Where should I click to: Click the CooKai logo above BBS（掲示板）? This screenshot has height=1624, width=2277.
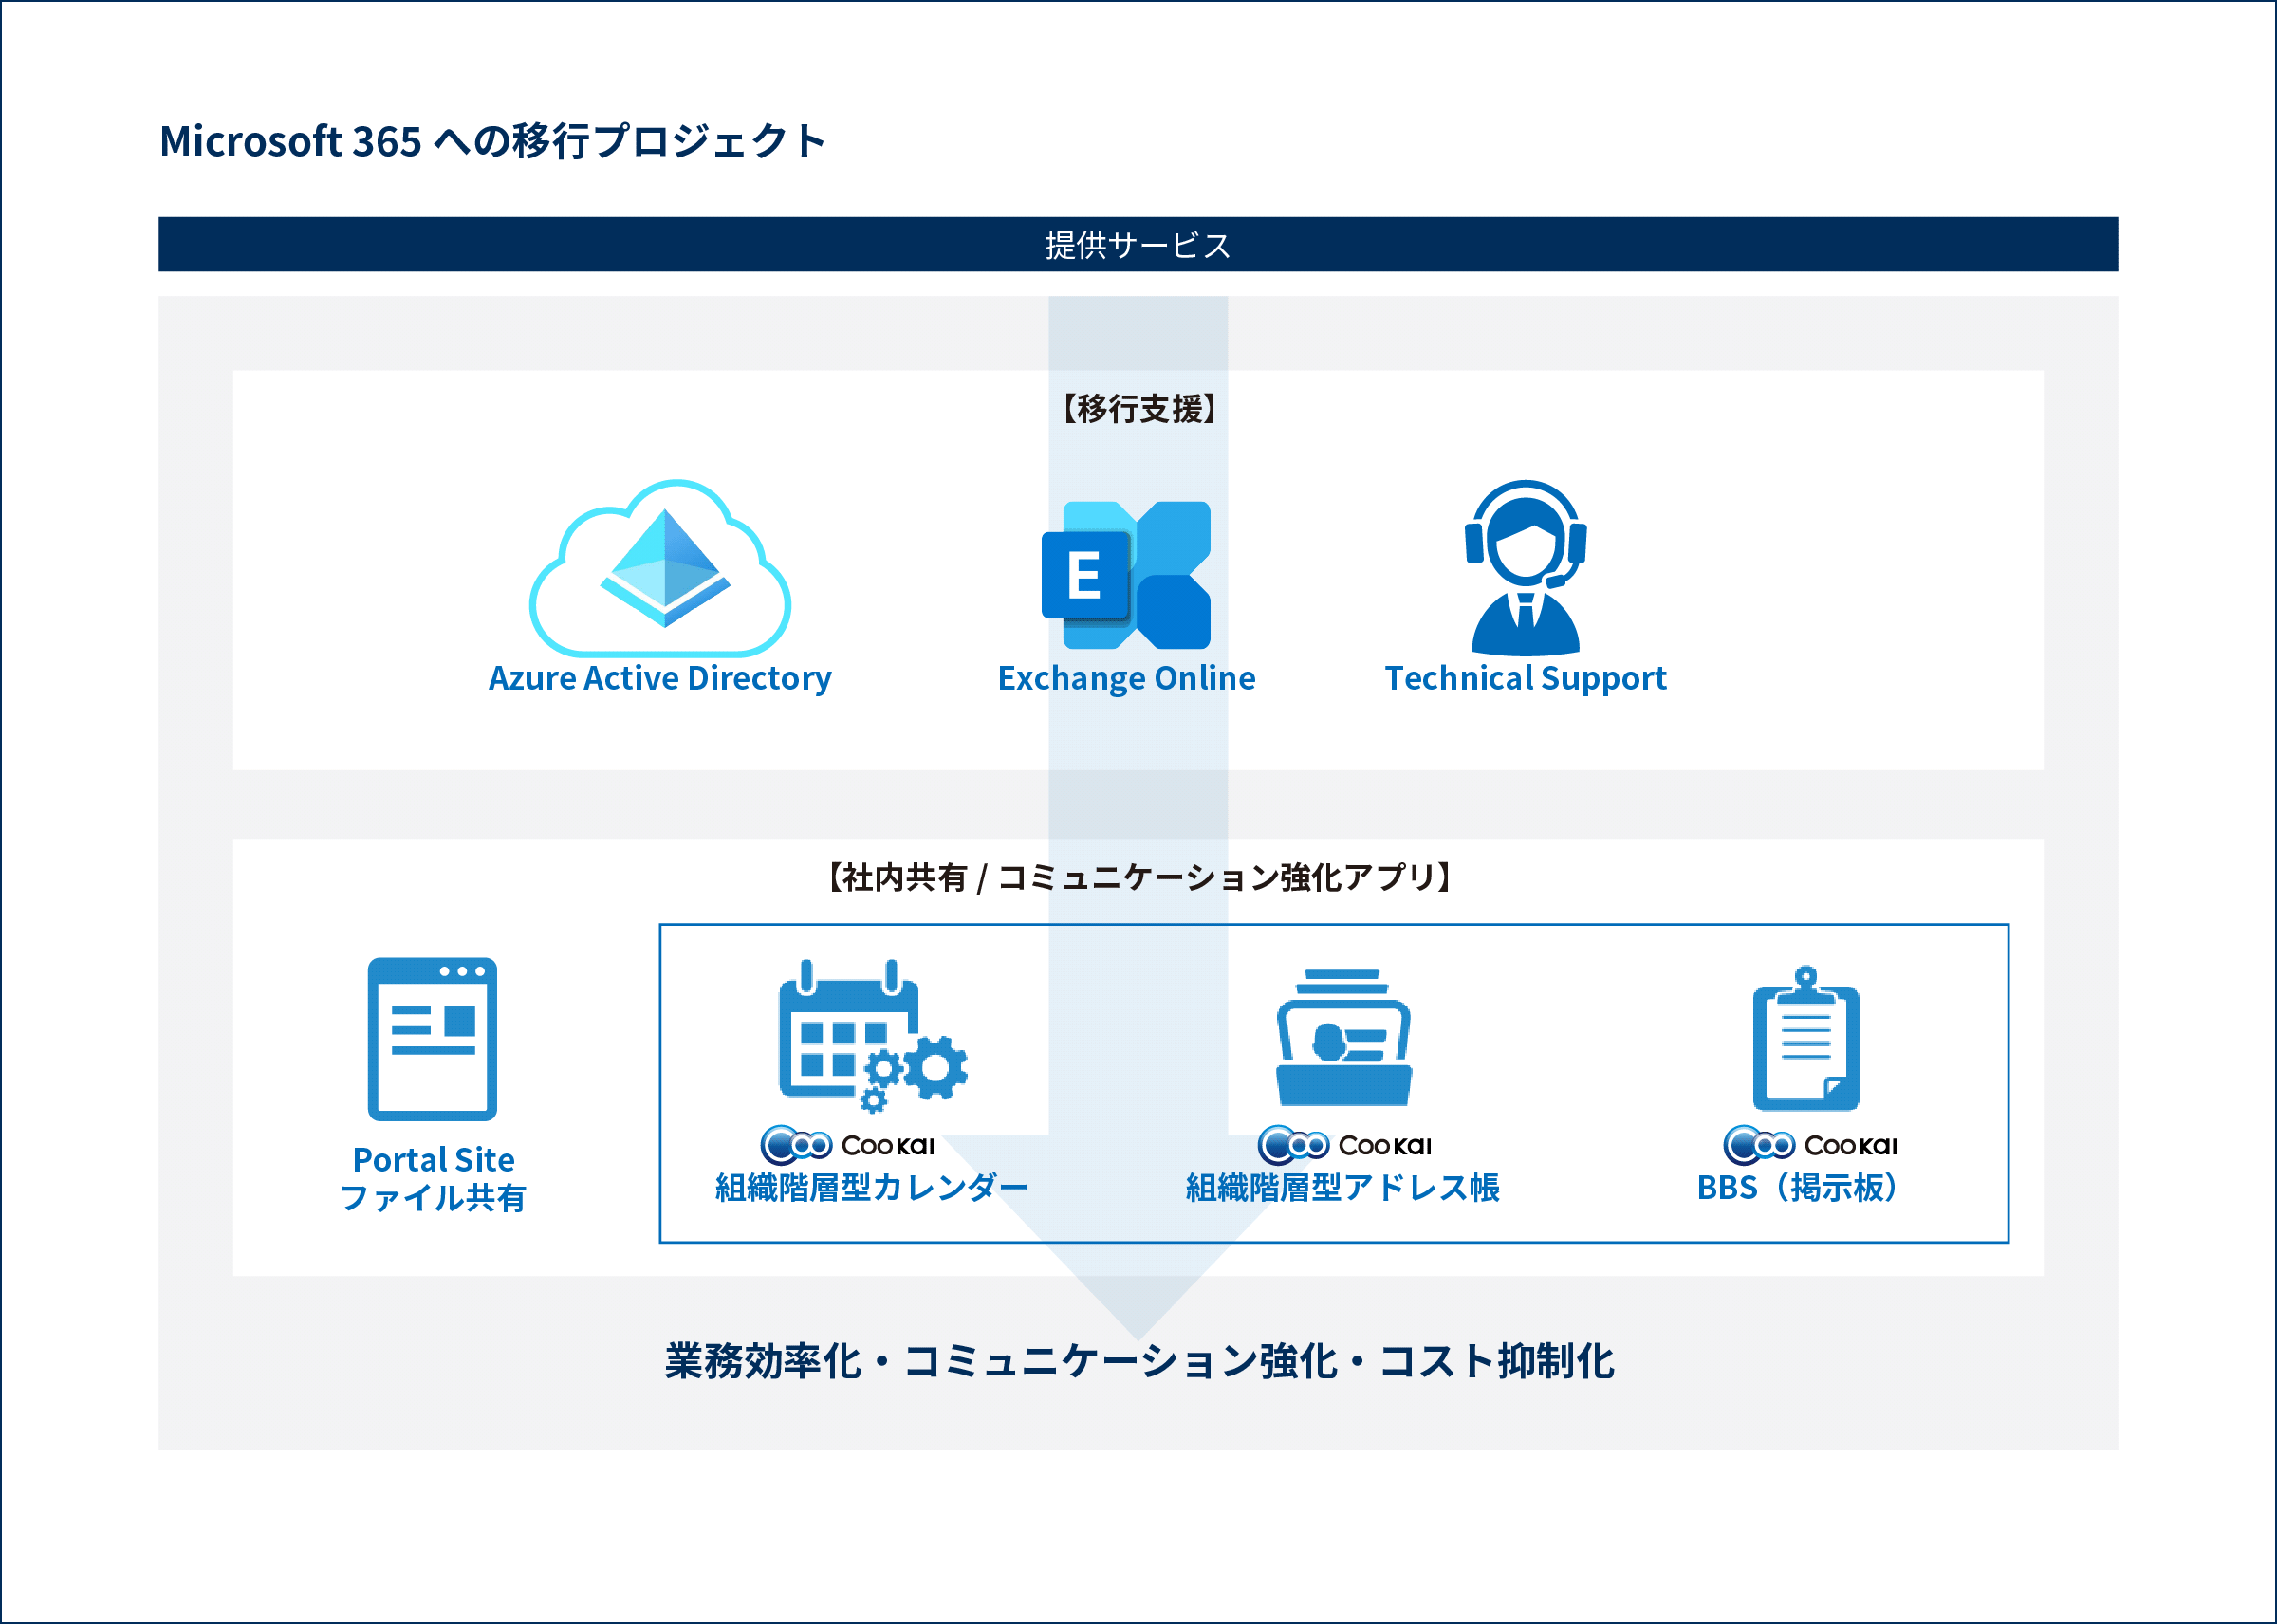click(x=1811, y=1145)
